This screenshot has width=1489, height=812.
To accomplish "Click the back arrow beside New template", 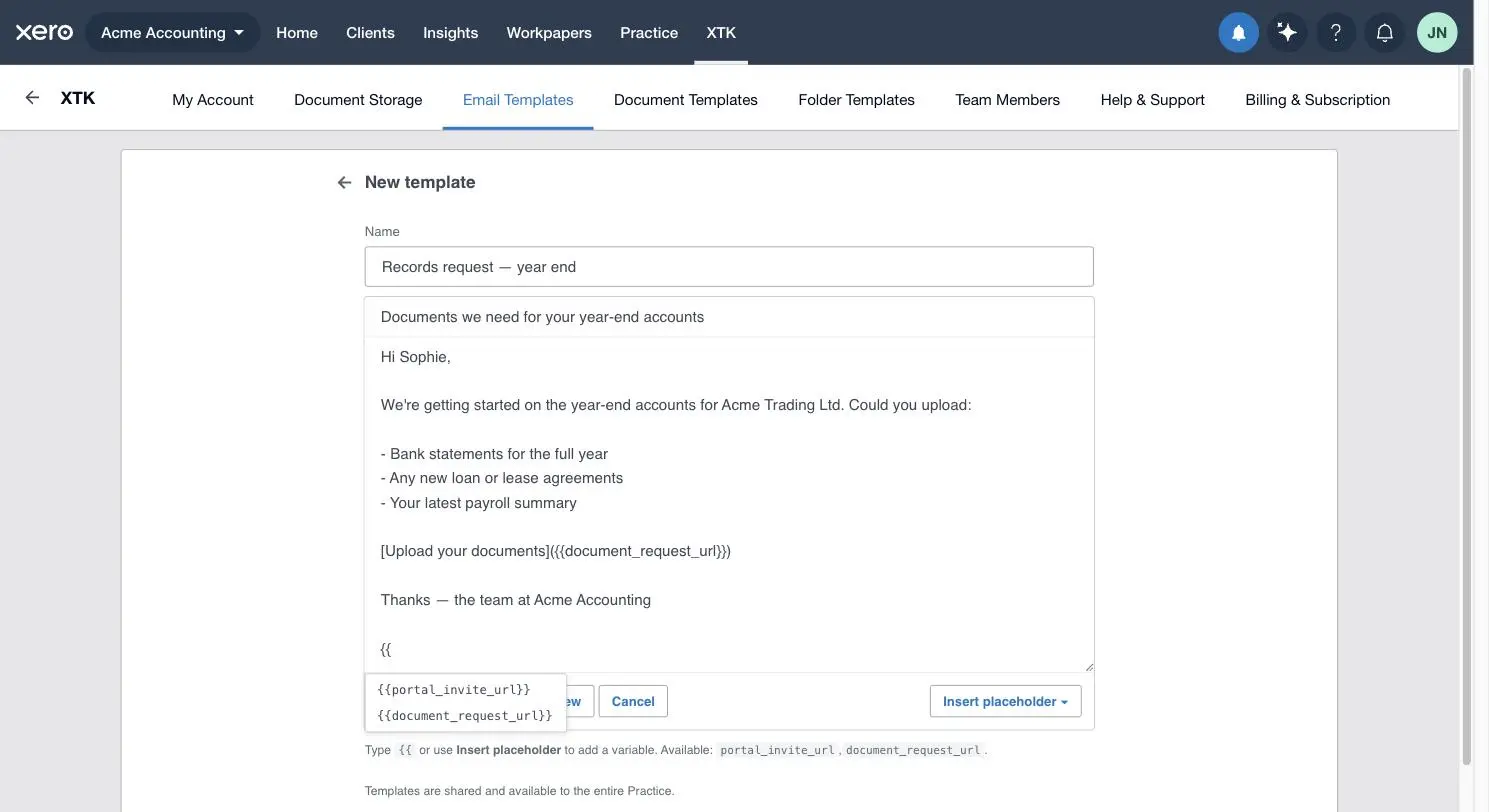I will tap(344, 182).
